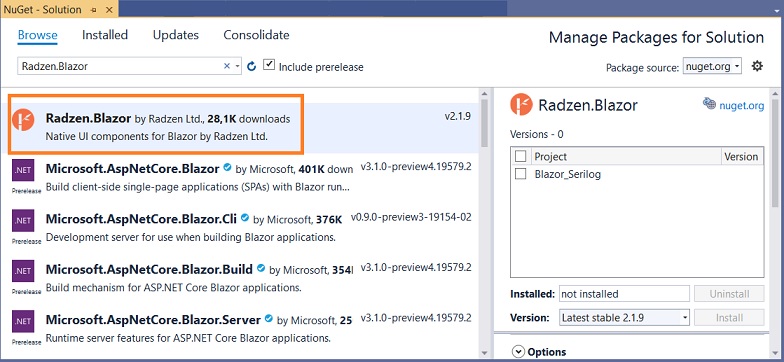Open the Version Latest stable 2.1.9 dropdown
This screenshot has width=784, height=362.
(x=624, y=318)
